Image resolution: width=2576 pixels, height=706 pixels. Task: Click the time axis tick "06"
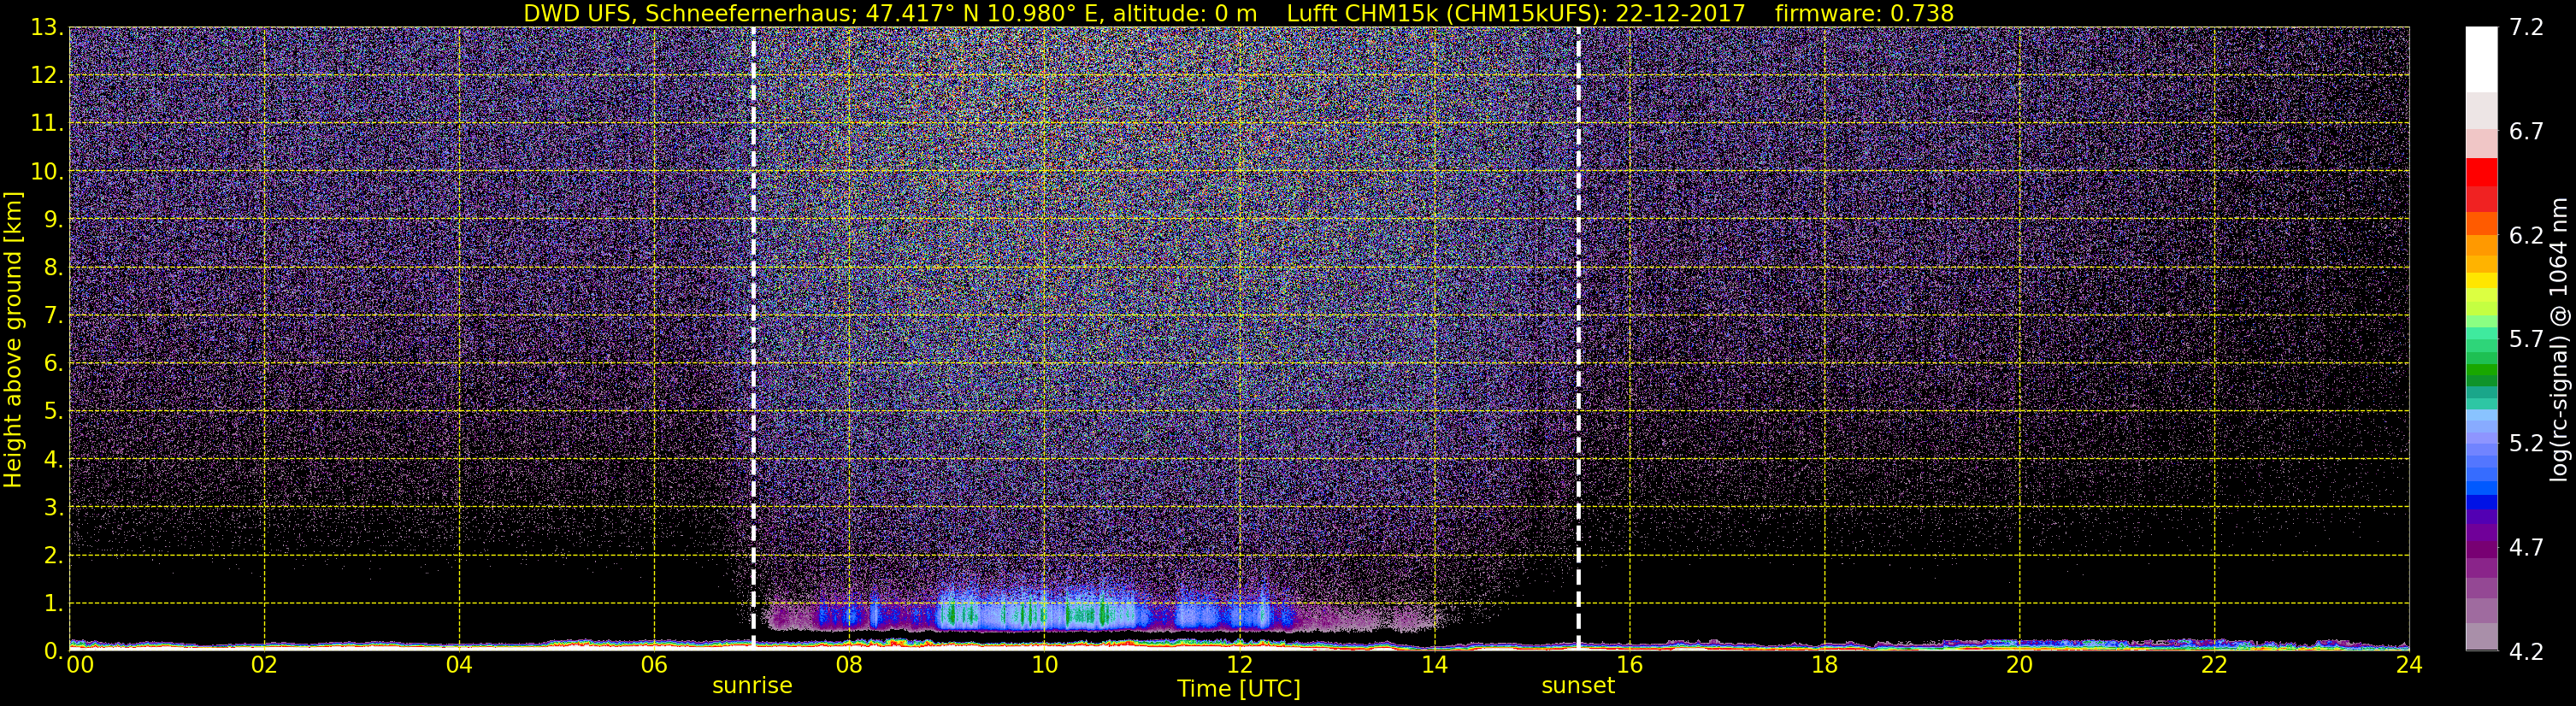[654, 665]
